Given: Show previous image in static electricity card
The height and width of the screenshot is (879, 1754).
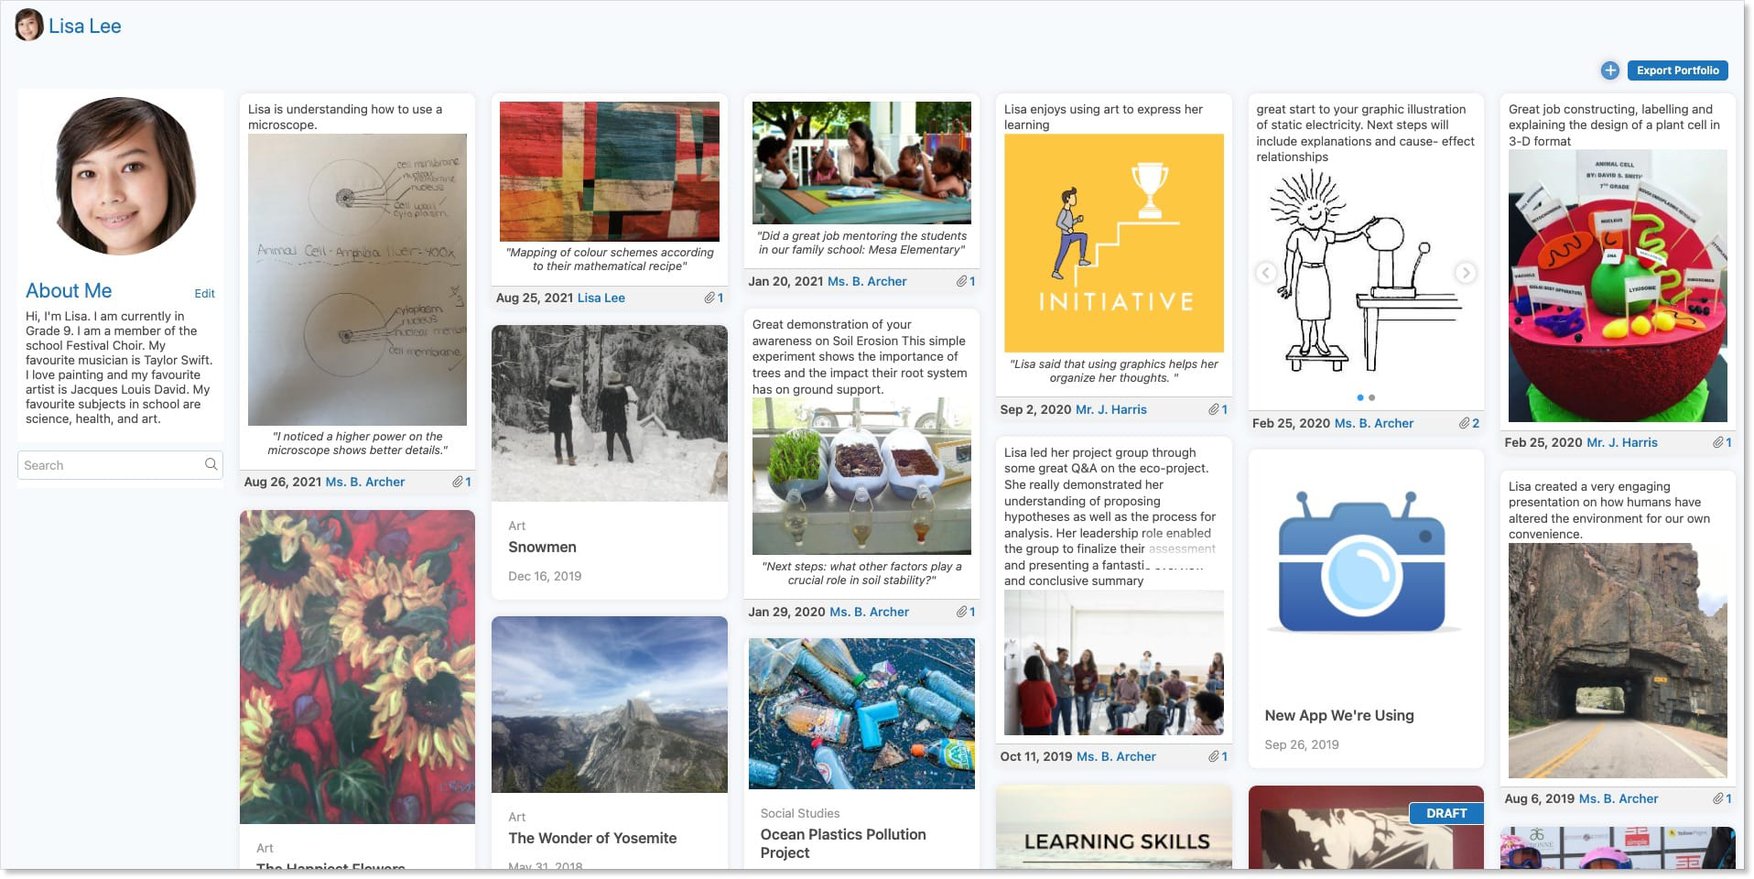Looking at the screenshot, I should coord(1266,273).
